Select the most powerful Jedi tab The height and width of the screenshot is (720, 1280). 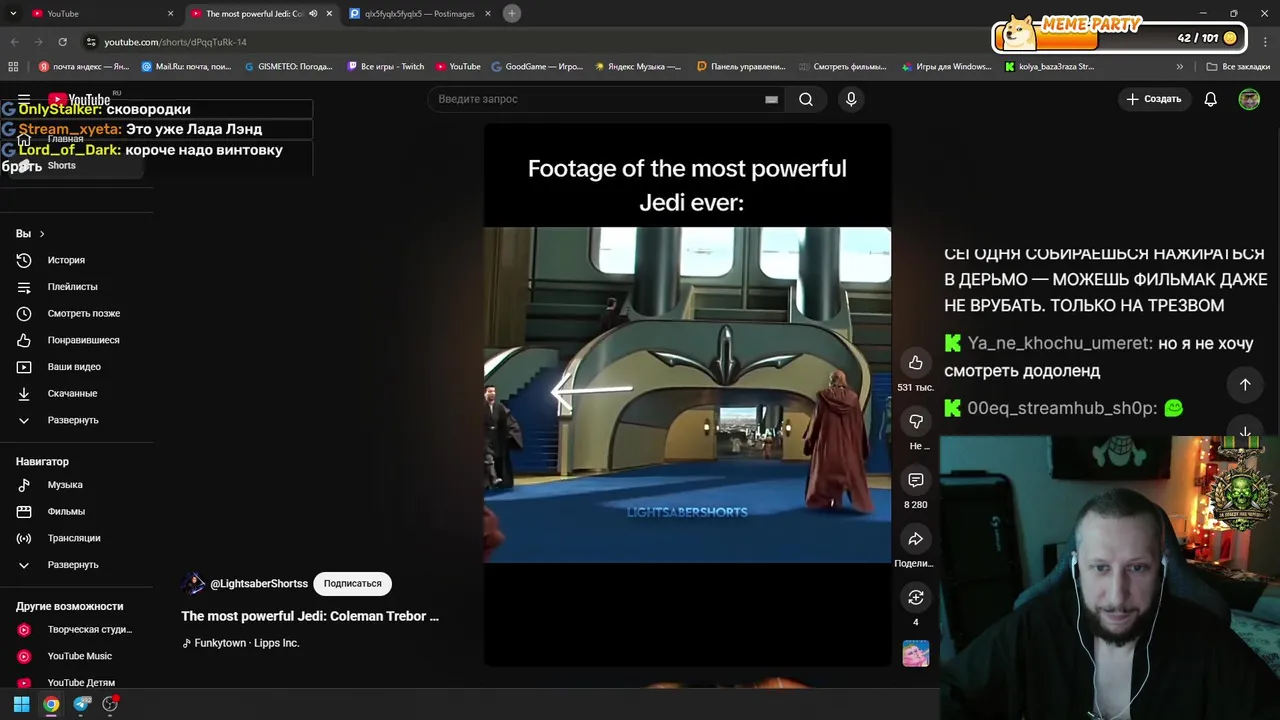254,13
